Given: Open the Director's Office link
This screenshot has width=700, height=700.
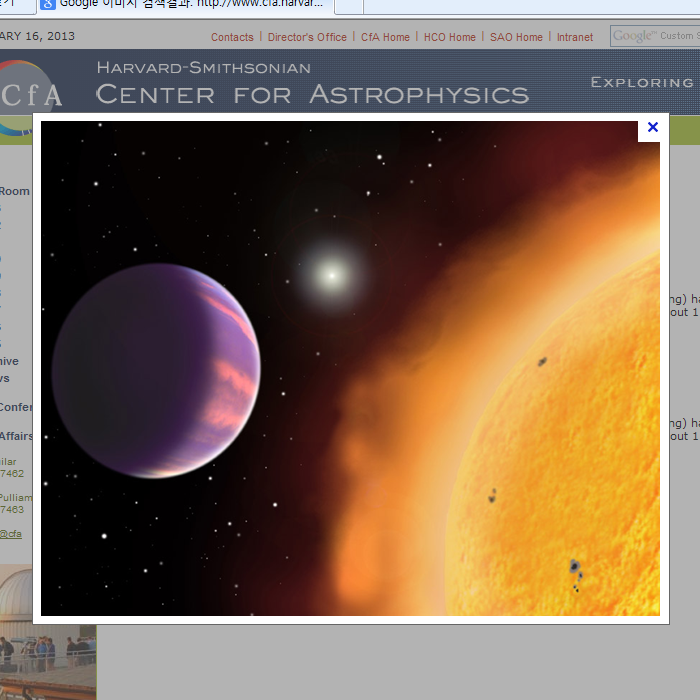Looking at the screenshot, I should pos(307,37).
